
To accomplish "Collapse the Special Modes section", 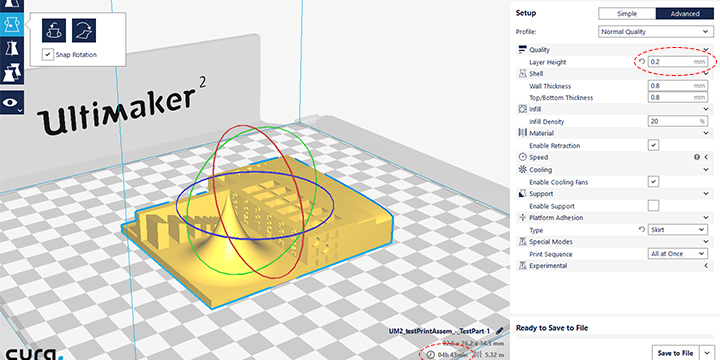I will pyautogui.click(x=706, y=242).
